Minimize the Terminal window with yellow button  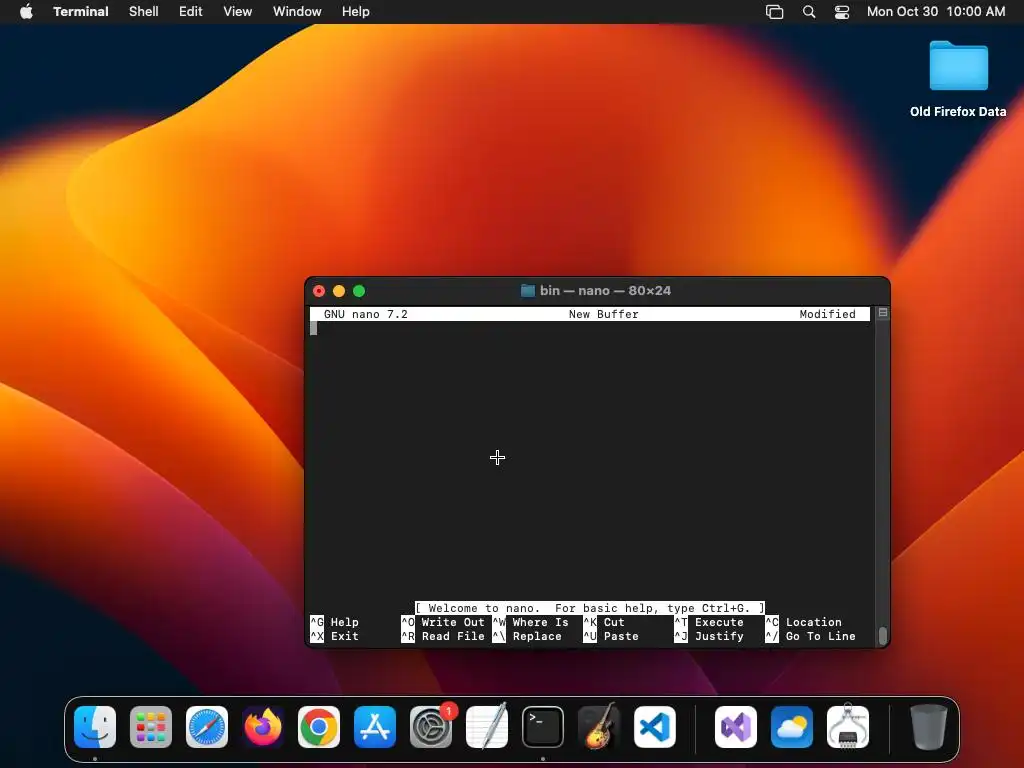coord(339,291)
